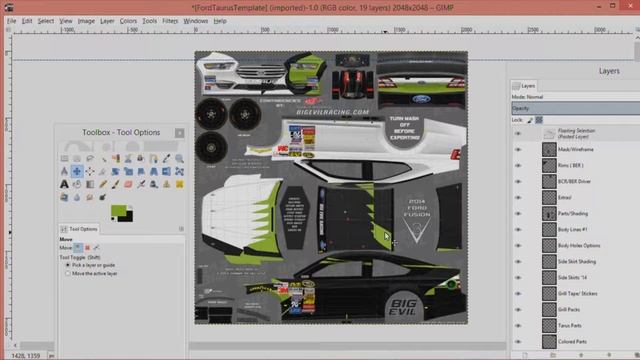Open the Windows menu
Screen dimensions: 640x360
[196, 21]
